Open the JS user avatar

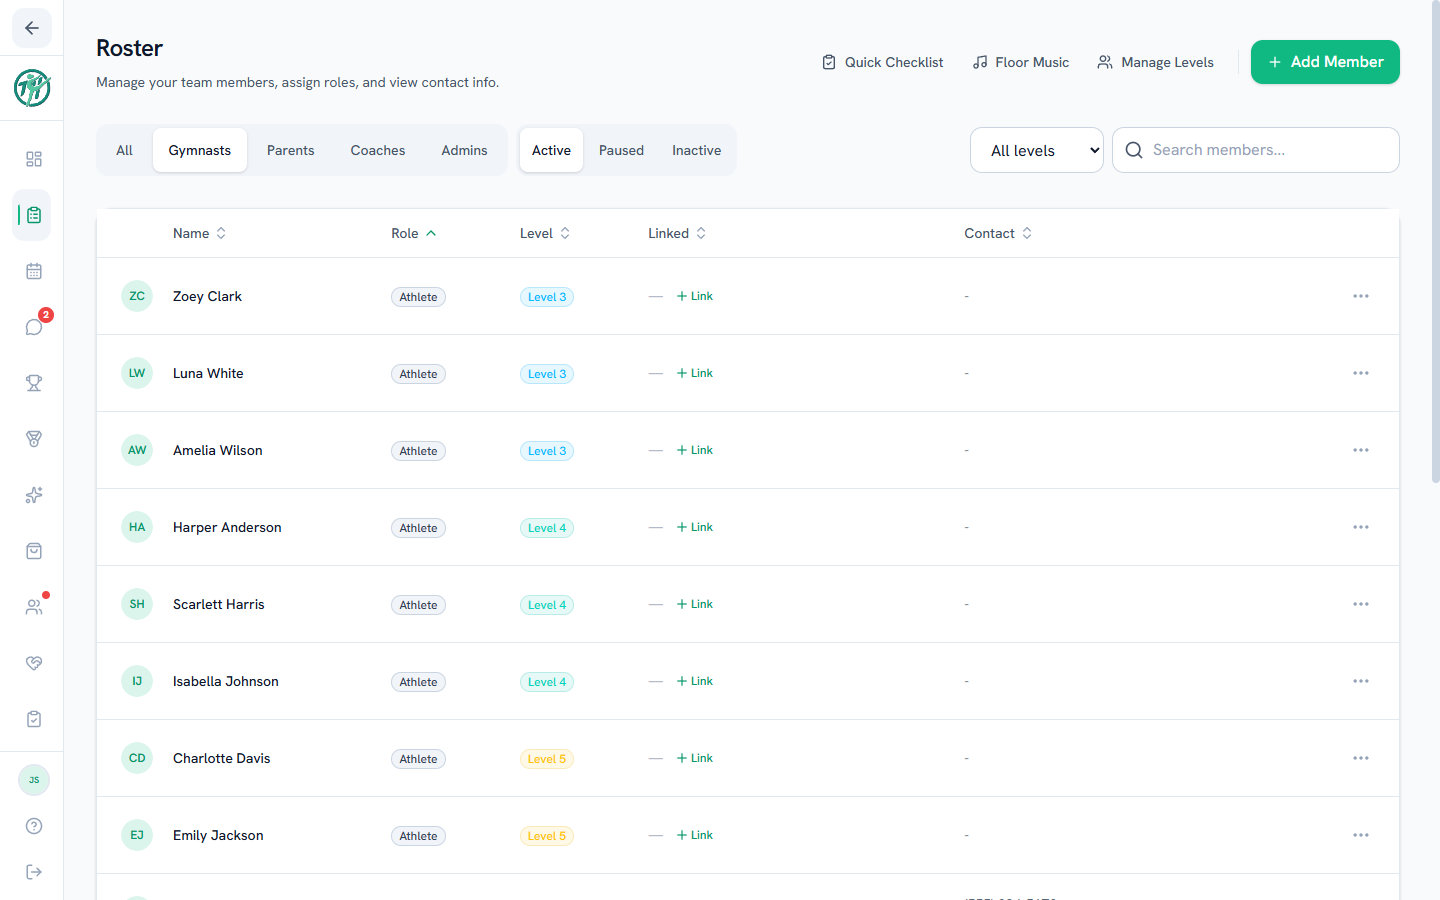34,780
